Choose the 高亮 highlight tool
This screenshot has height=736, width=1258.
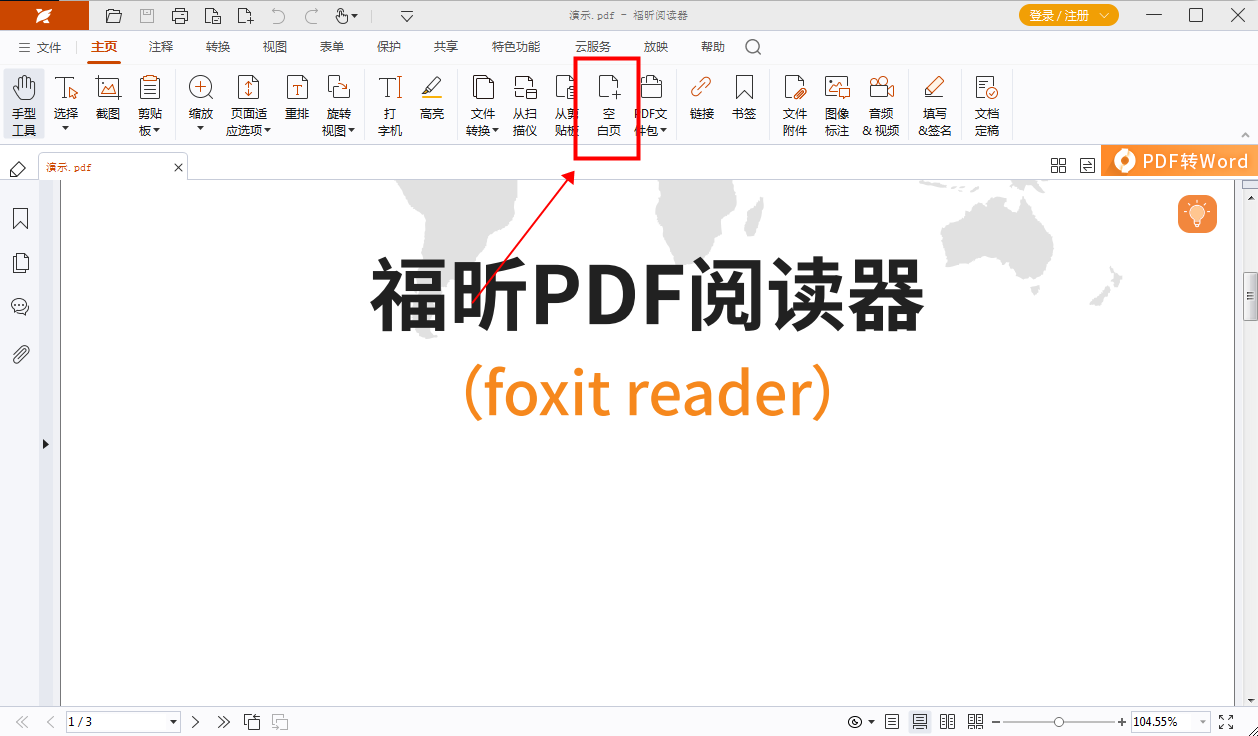point(432,98)
